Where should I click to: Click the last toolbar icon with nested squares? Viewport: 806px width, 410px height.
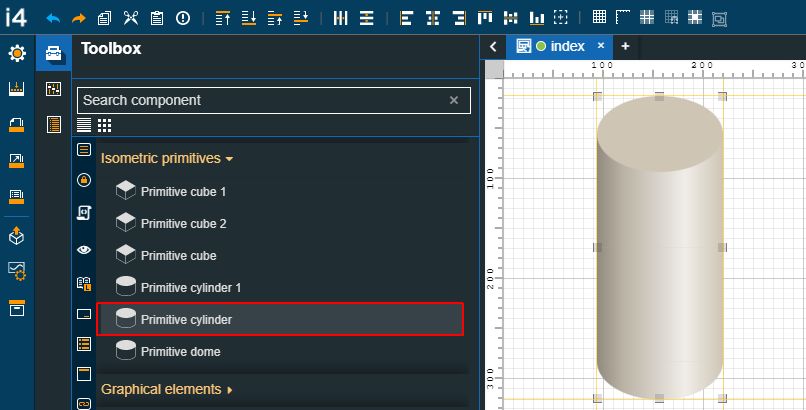(719, 19)
